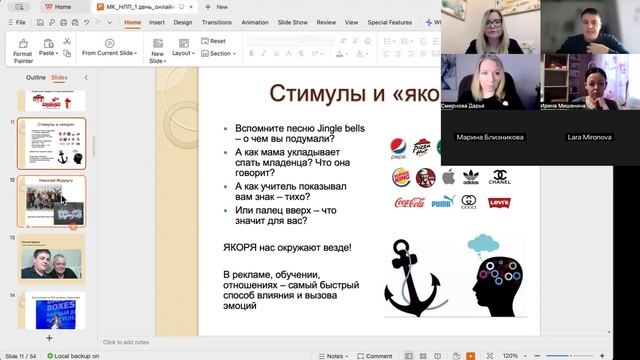Toggle bulleted list formatting
Screen dimensions: 640x360
click(x=387, y=41)
